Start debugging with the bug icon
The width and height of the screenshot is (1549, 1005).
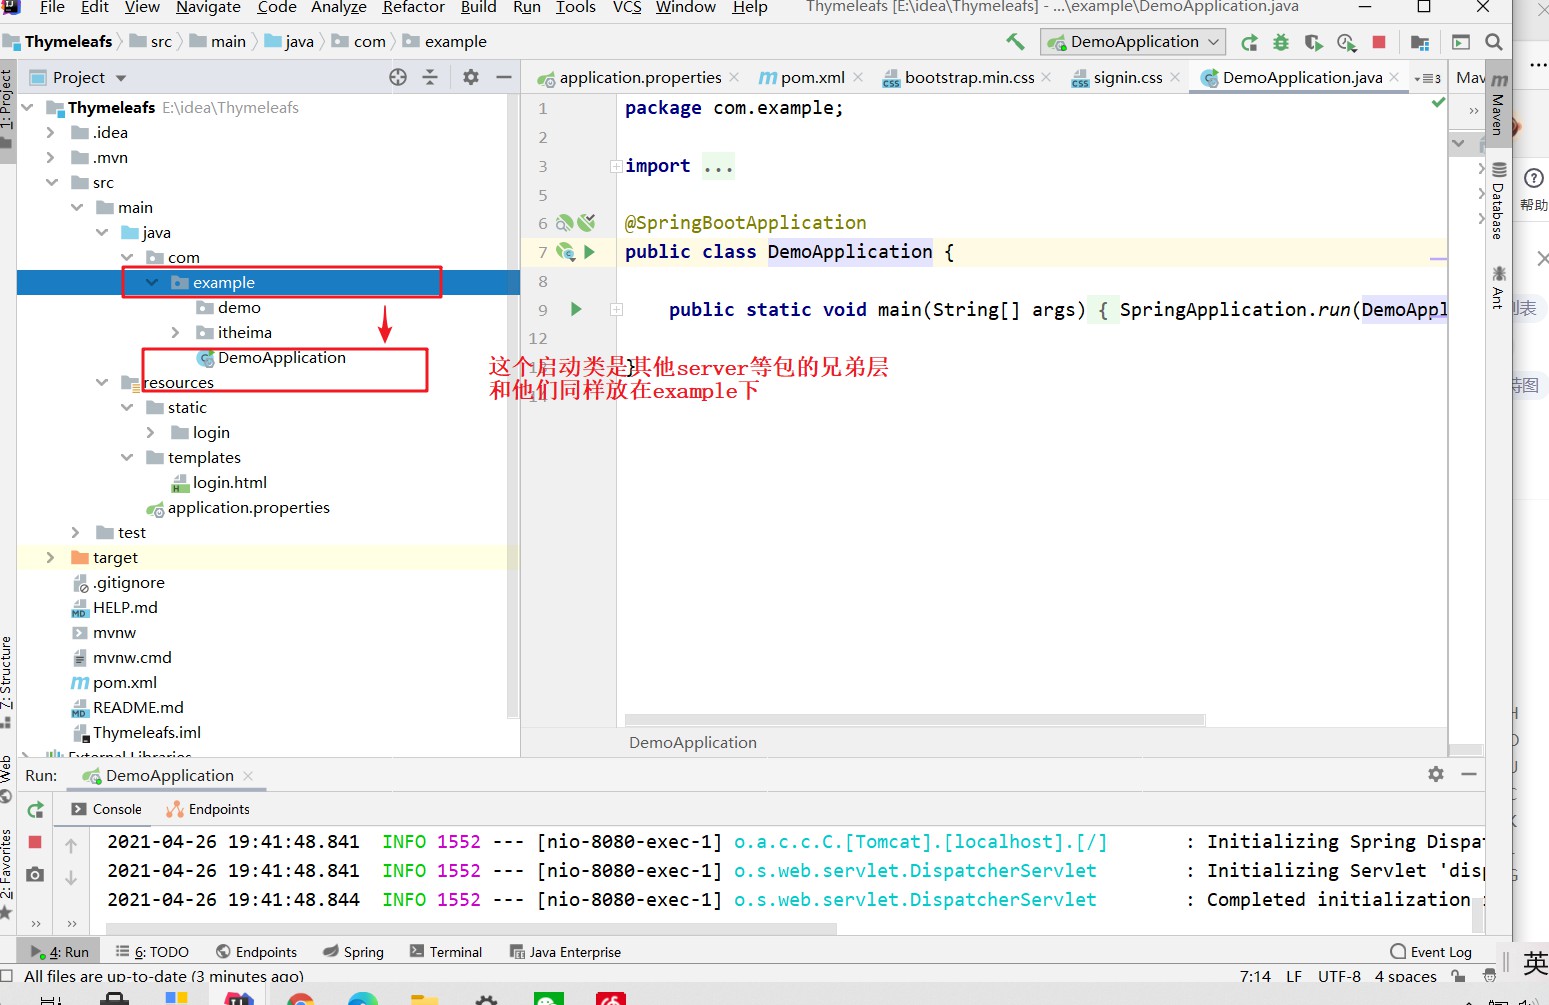(1281, 42)
